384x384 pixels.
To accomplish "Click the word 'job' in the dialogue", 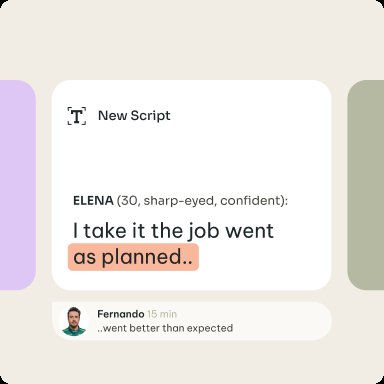I will (x=202, y=231).
